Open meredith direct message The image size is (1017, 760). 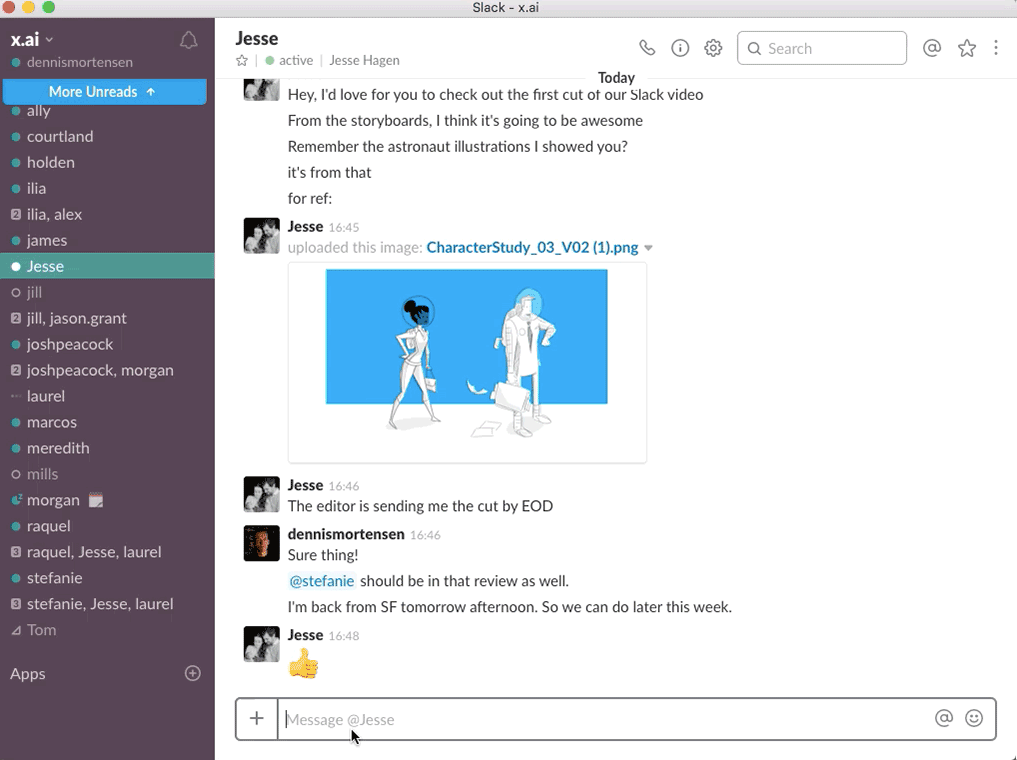coord(107,447)
